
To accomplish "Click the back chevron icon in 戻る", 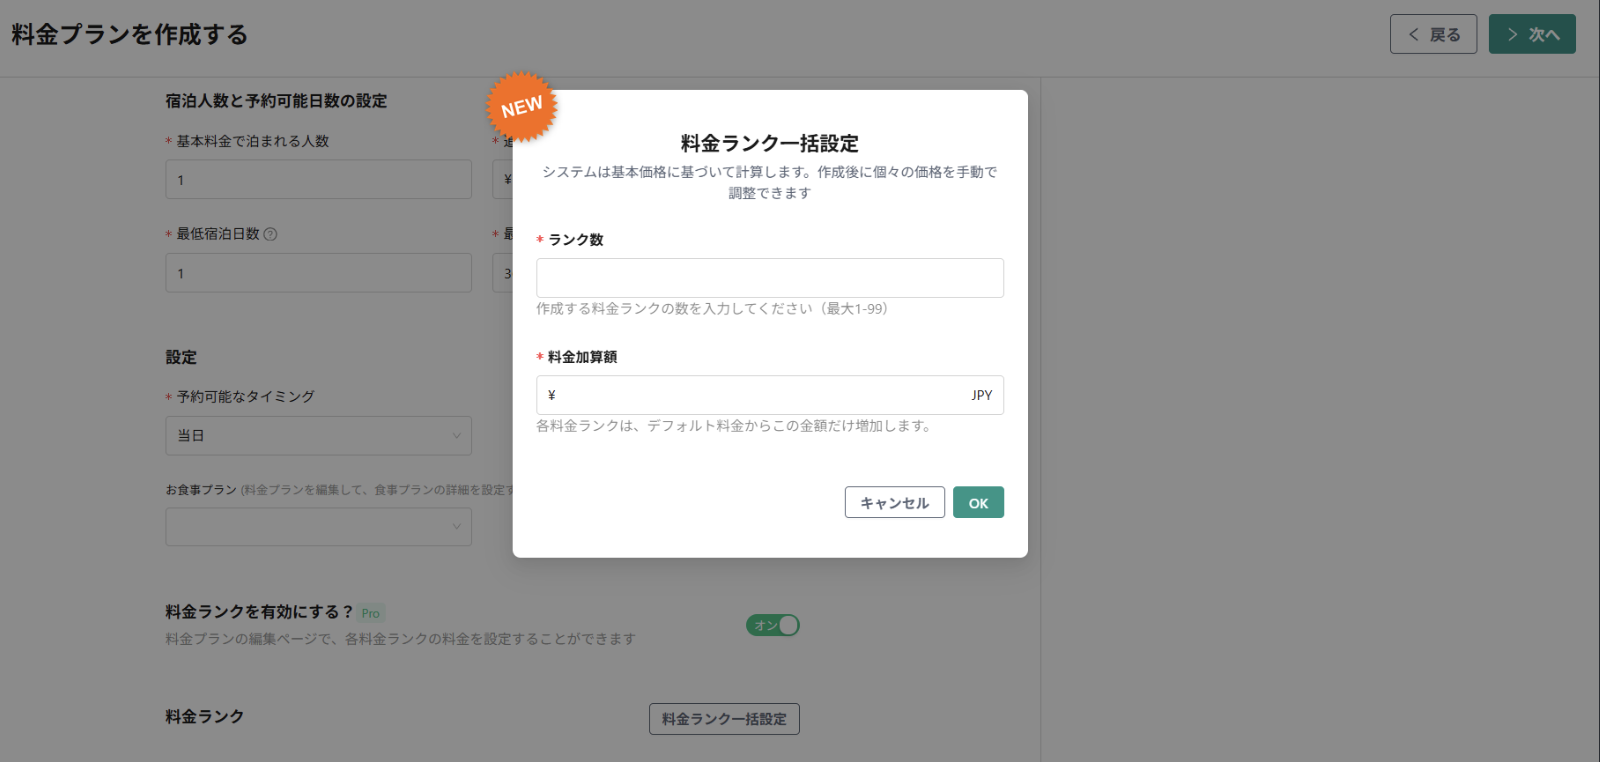I will pos(1413,34).
